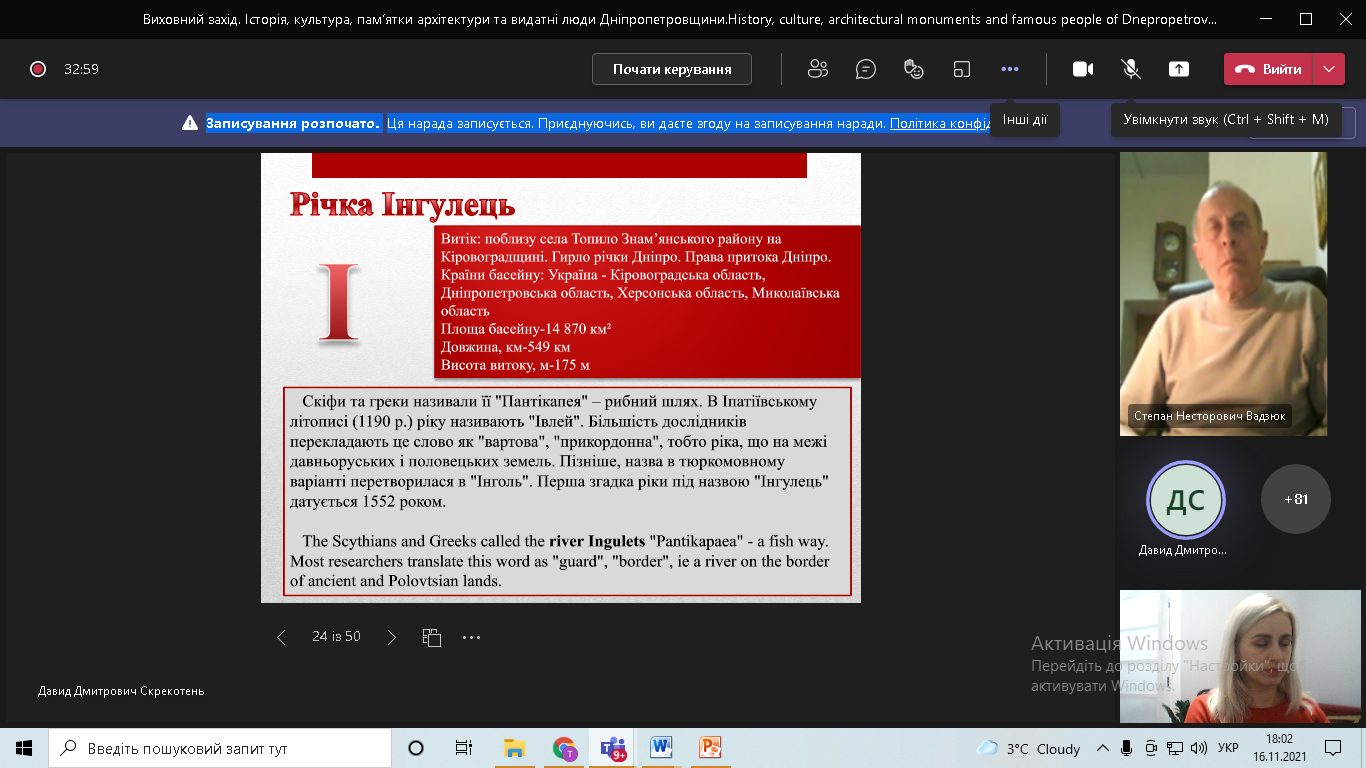
Task: Toggle the camera on or off
Action: 1082,69
